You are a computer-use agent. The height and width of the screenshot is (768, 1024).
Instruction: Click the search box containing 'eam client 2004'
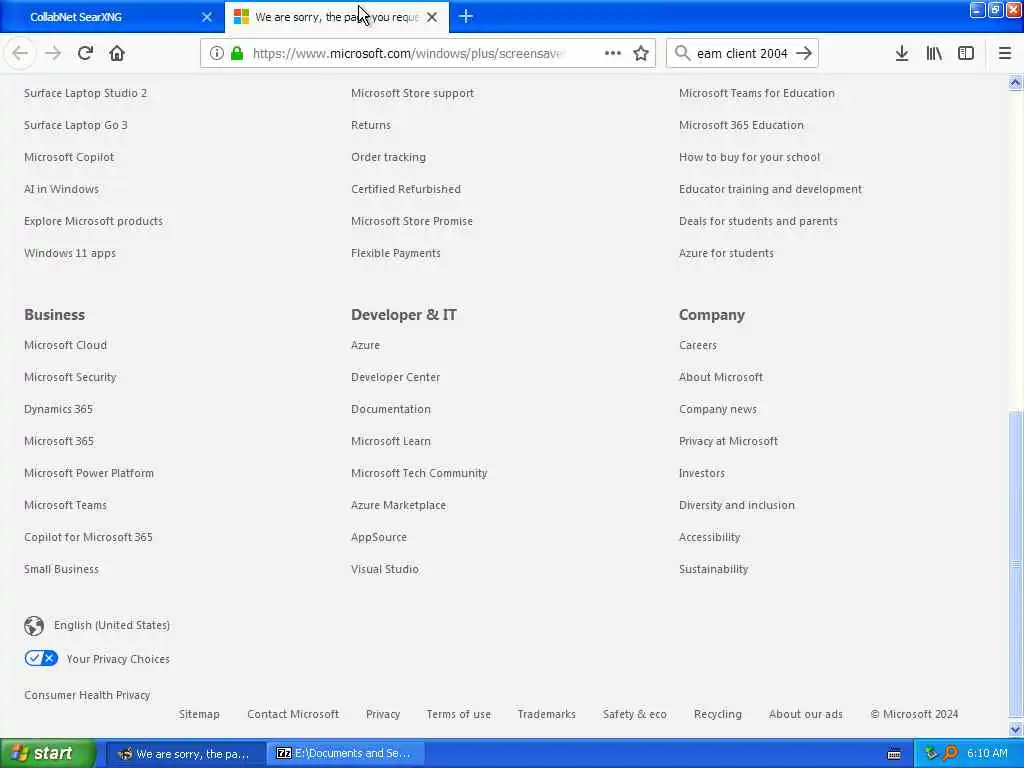coord(742,54)
